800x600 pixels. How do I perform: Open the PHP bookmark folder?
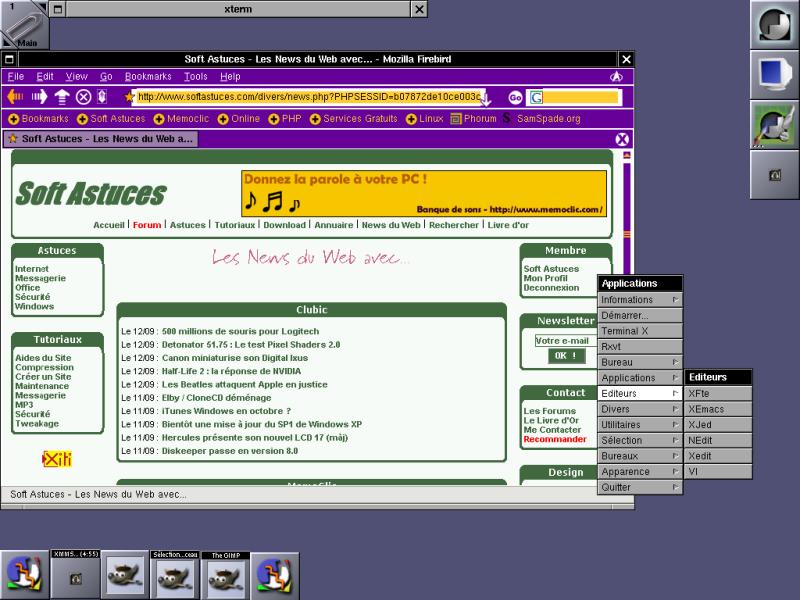pos(285,119)
